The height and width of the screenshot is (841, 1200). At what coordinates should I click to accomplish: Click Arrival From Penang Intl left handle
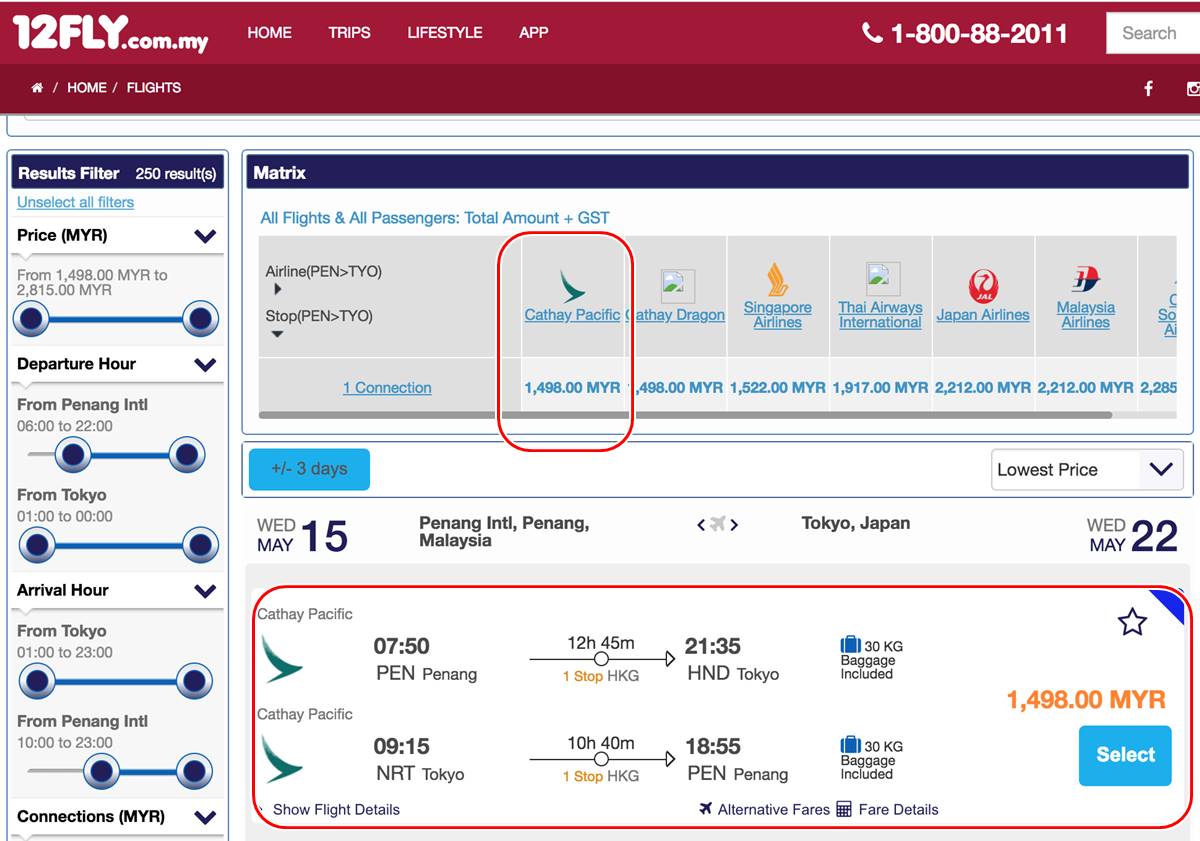(x=101, y=772)
